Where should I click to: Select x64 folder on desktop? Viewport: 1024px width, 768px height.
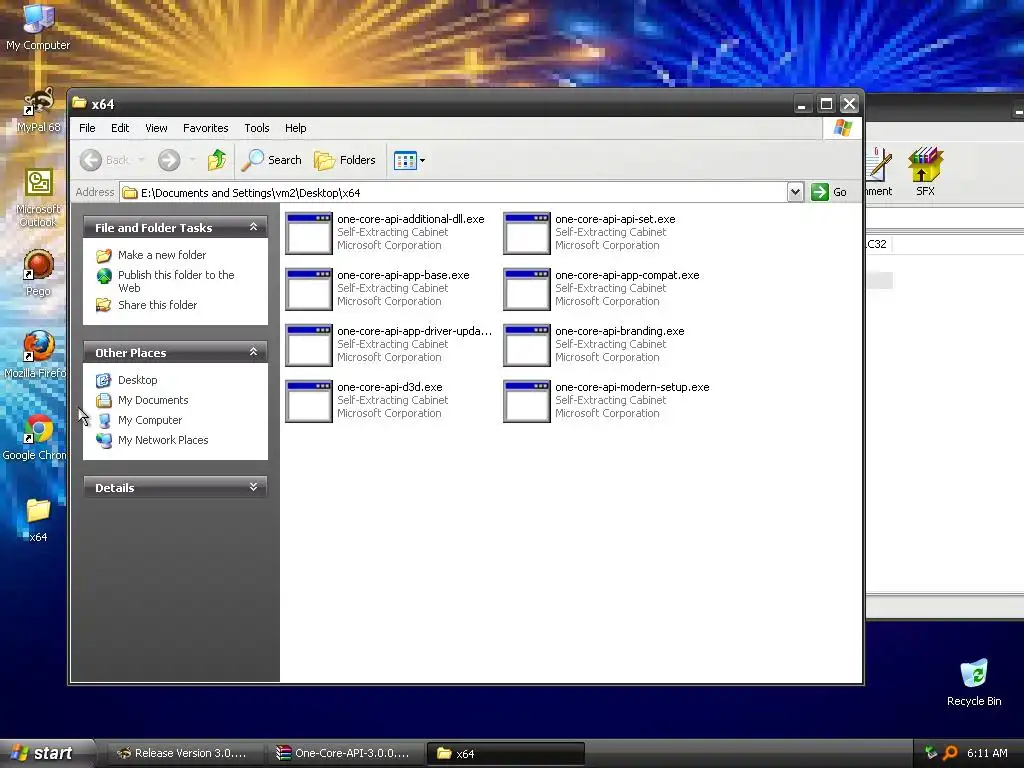[x=38, y=520]
